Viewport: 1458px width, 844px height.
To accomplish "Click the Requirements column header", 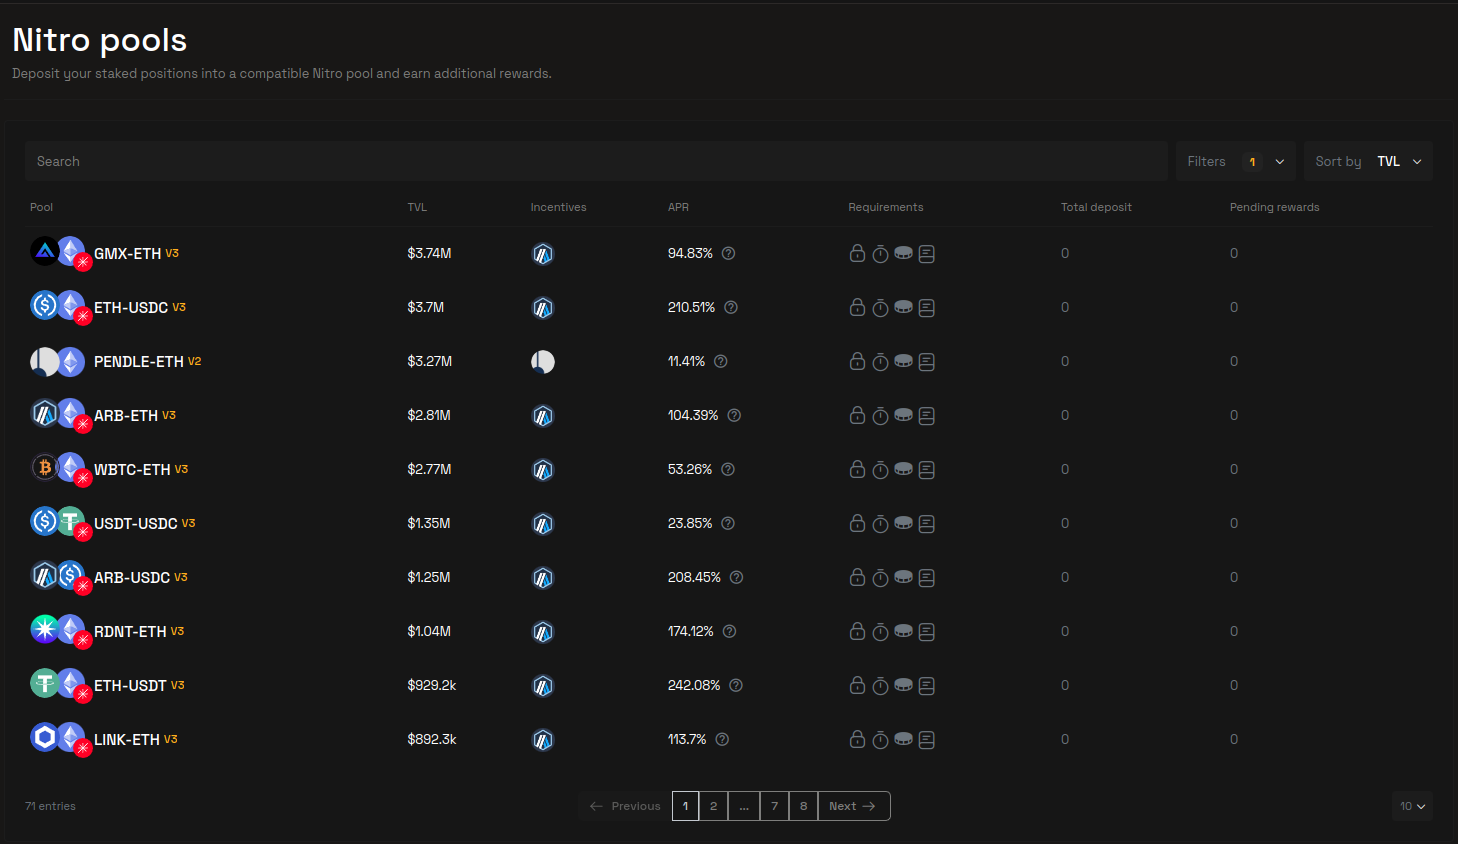I will [x=886, y=207].
